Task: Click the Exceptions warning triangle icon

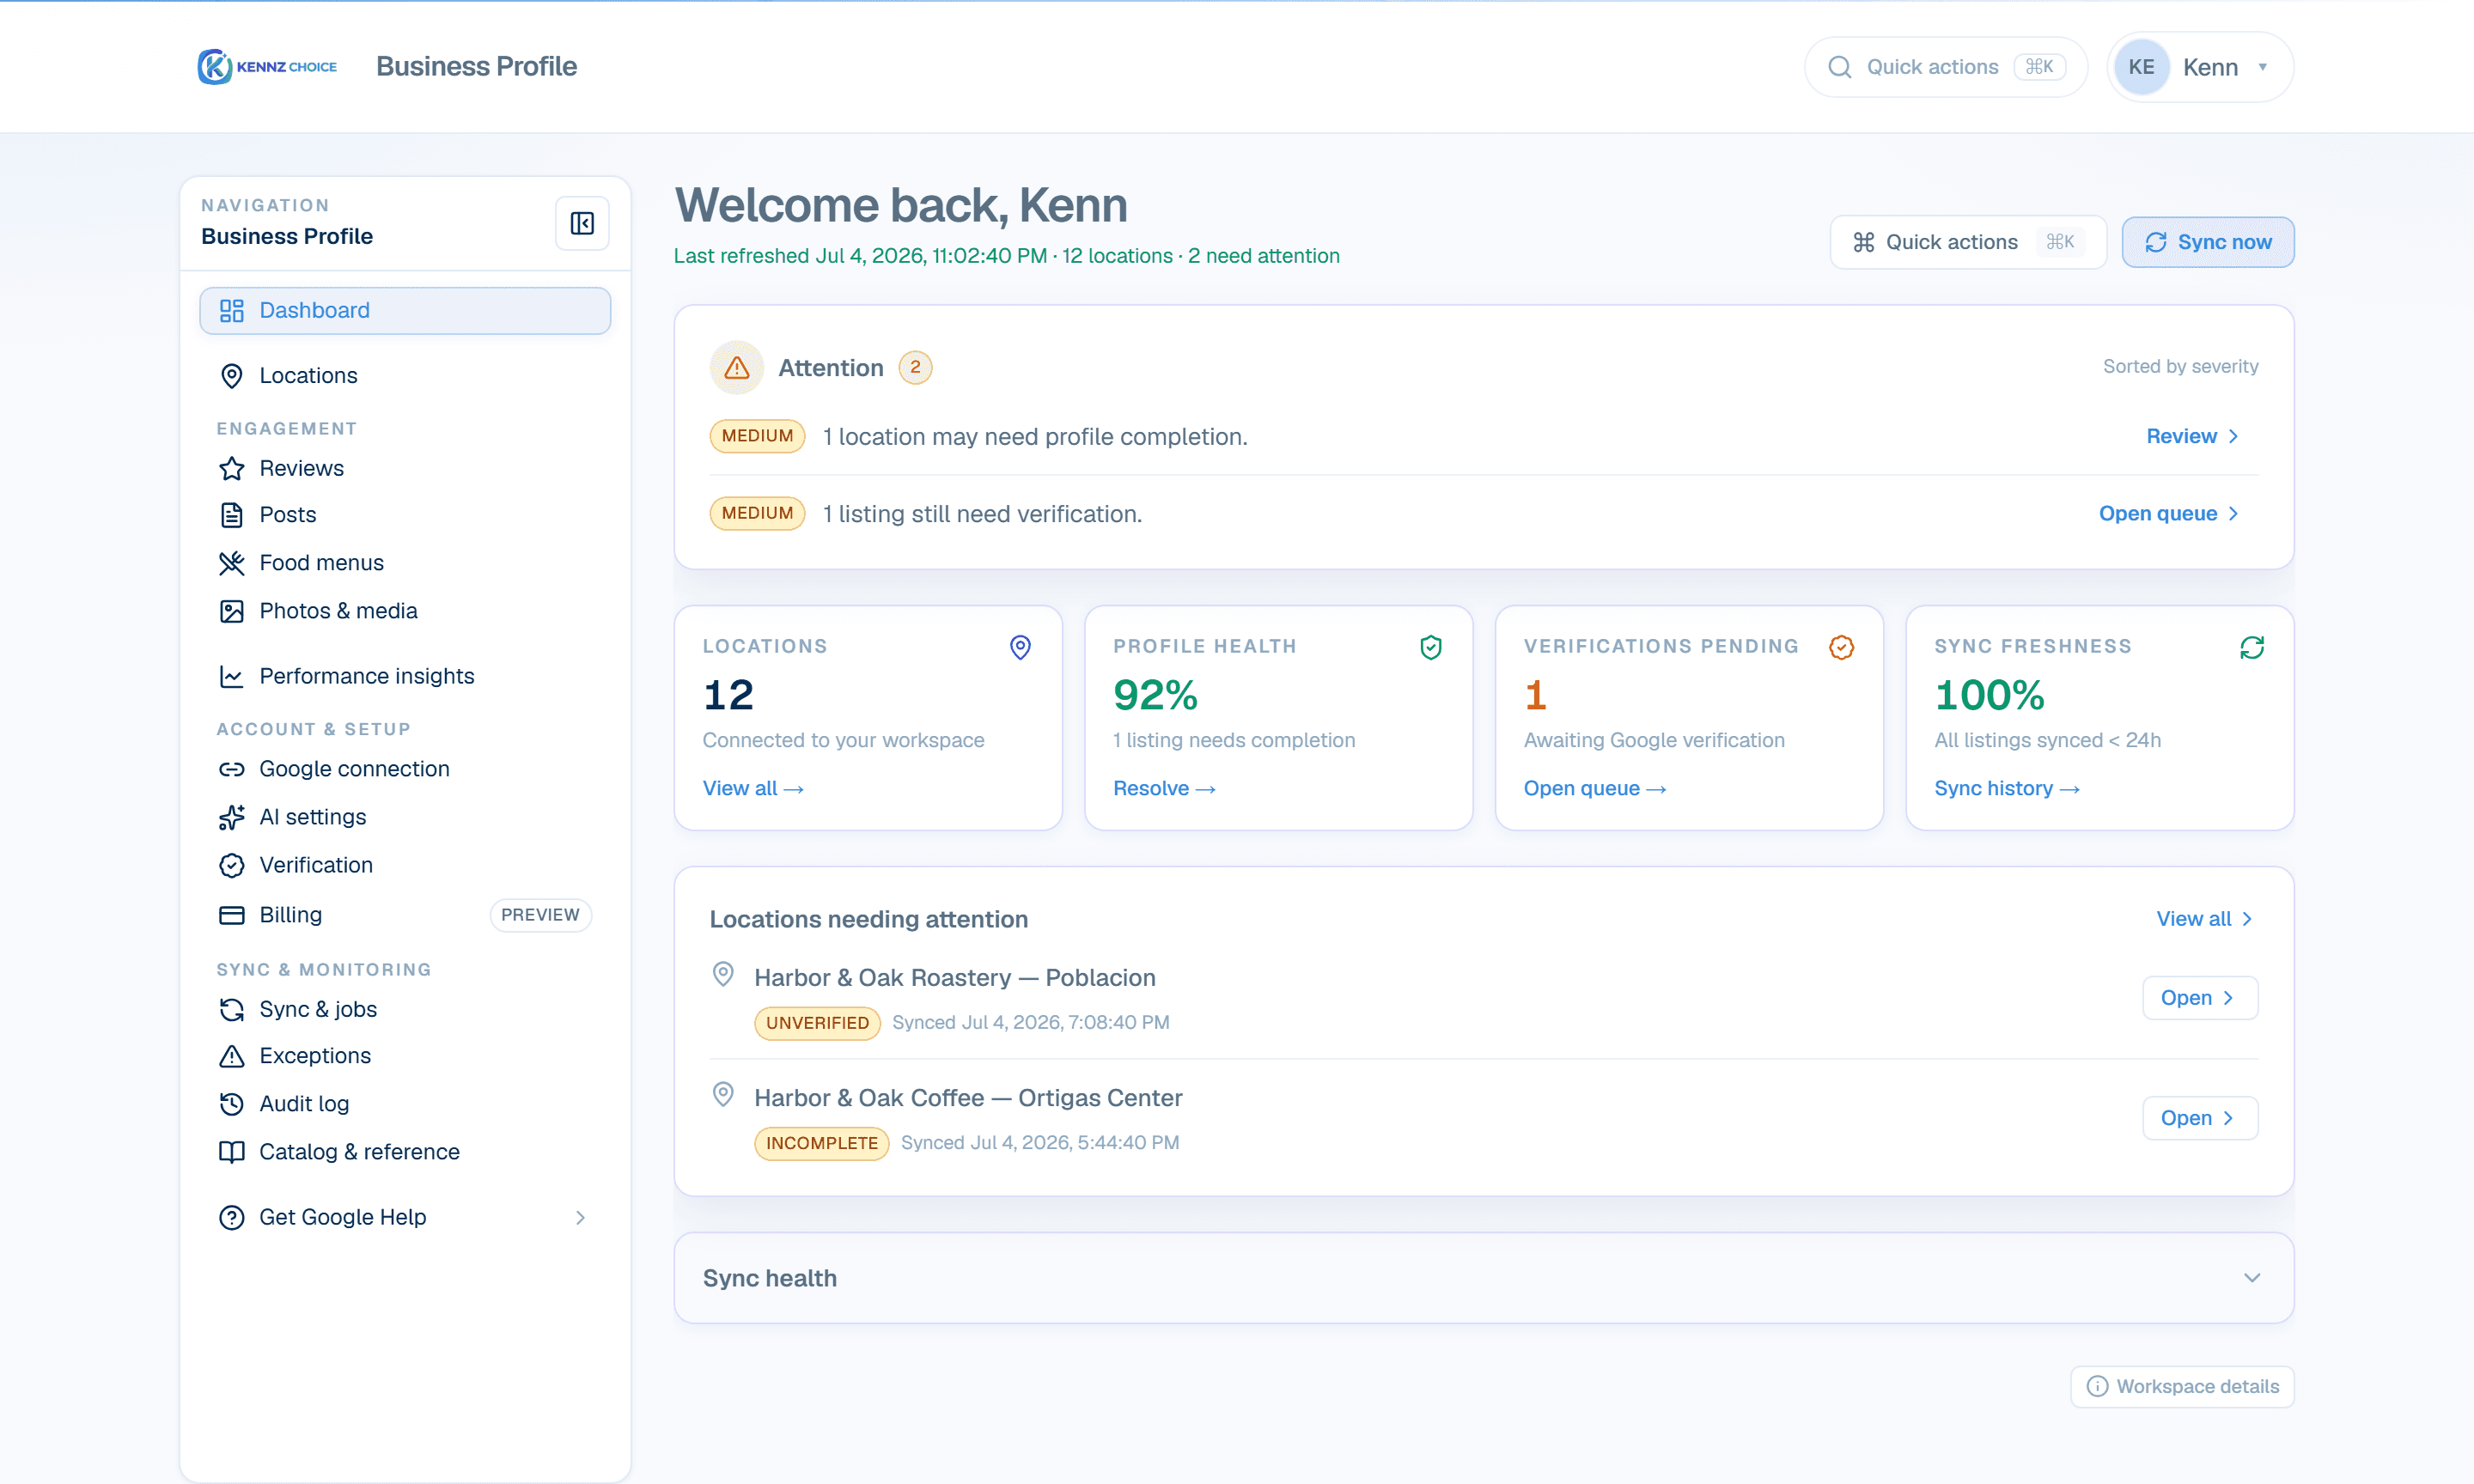Action: [232, 1056]
